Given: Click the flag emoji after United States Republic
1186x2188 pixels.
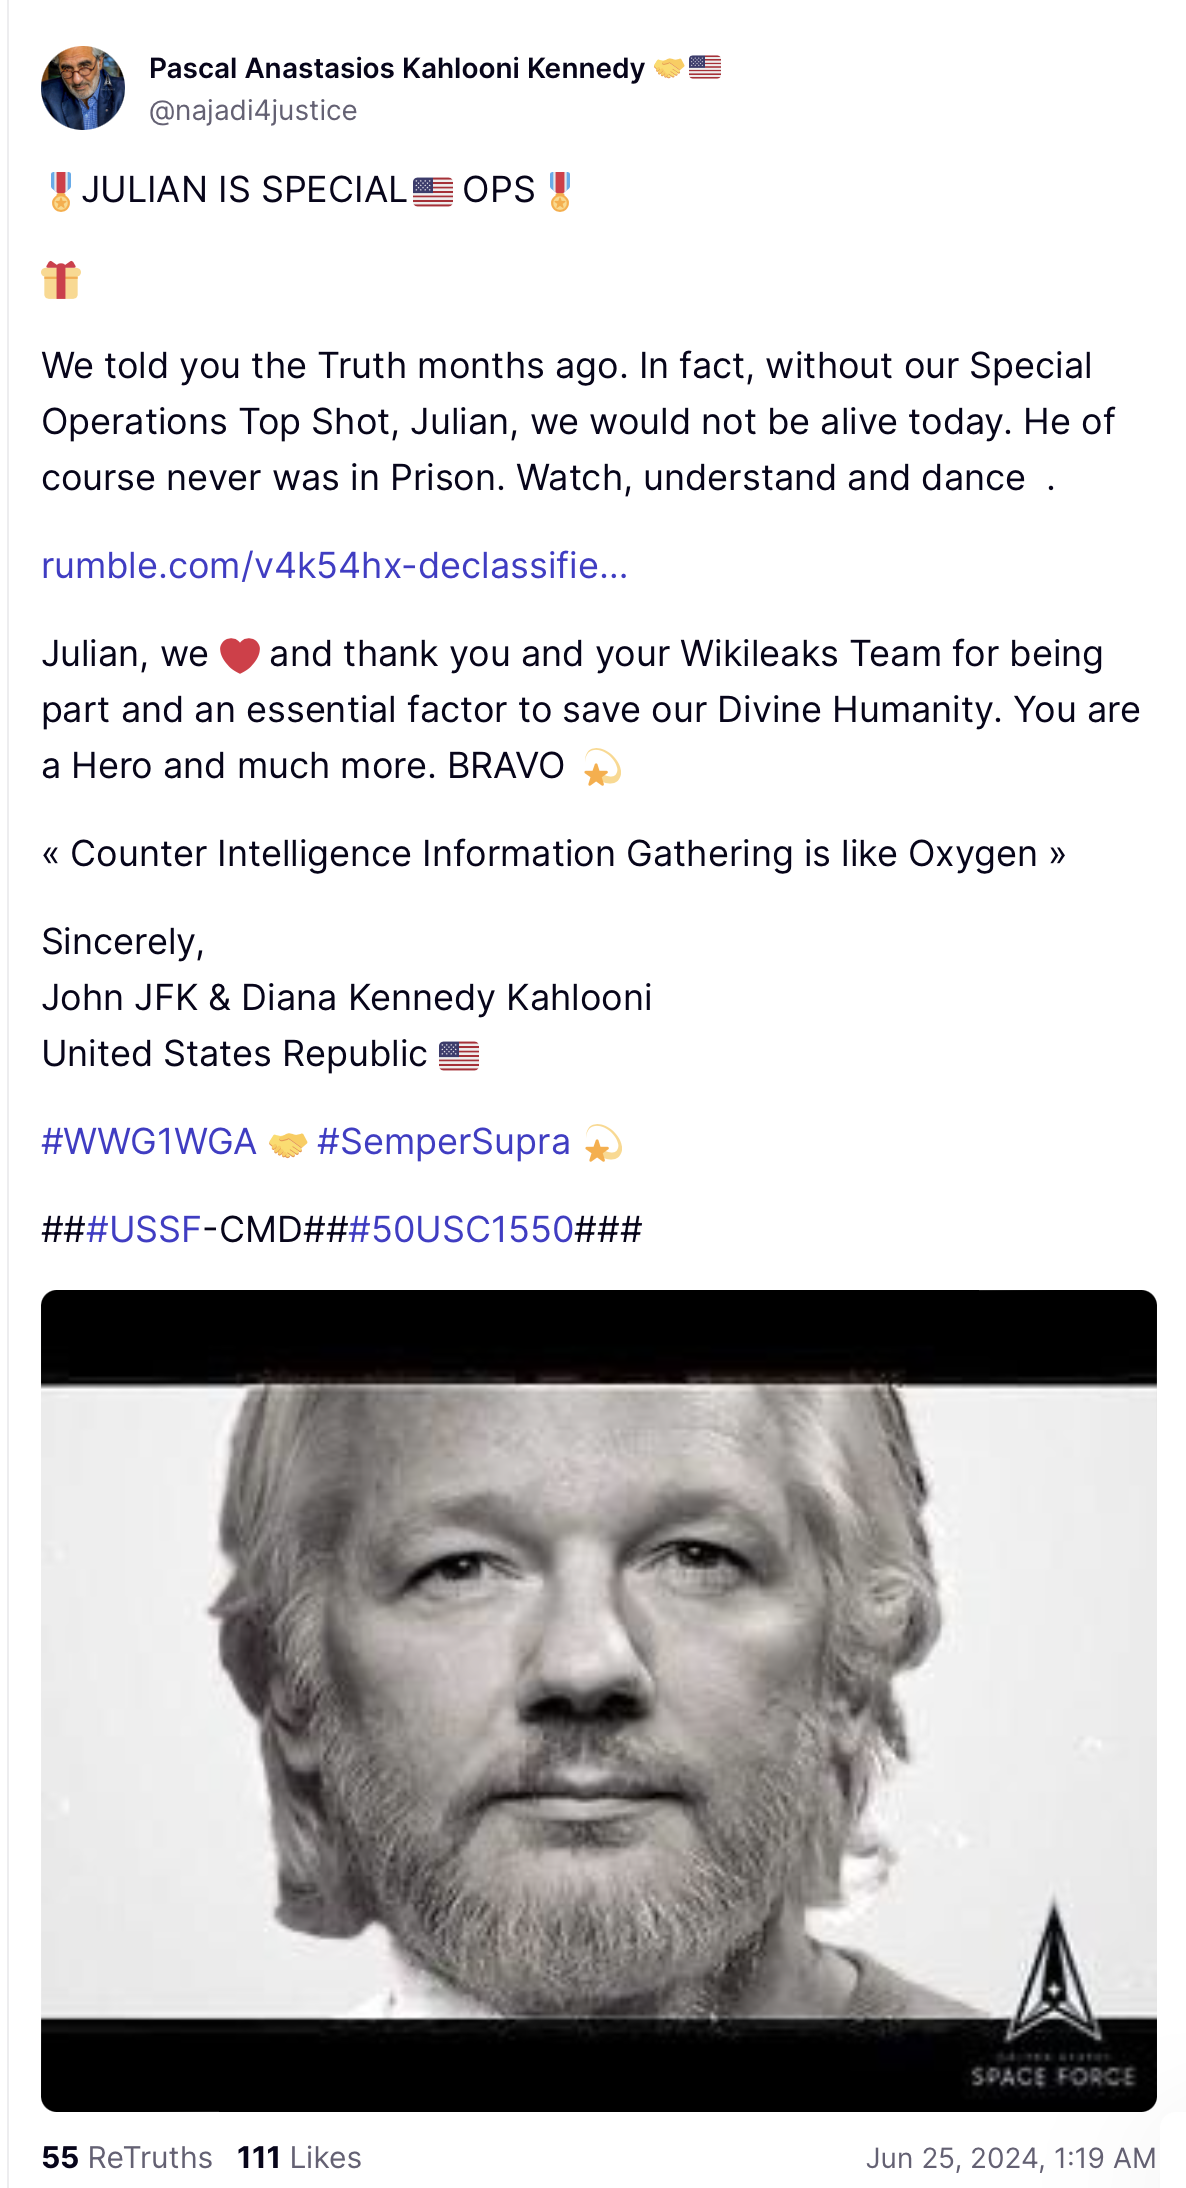Looking at the screenshot, I should pos(459,1055).
